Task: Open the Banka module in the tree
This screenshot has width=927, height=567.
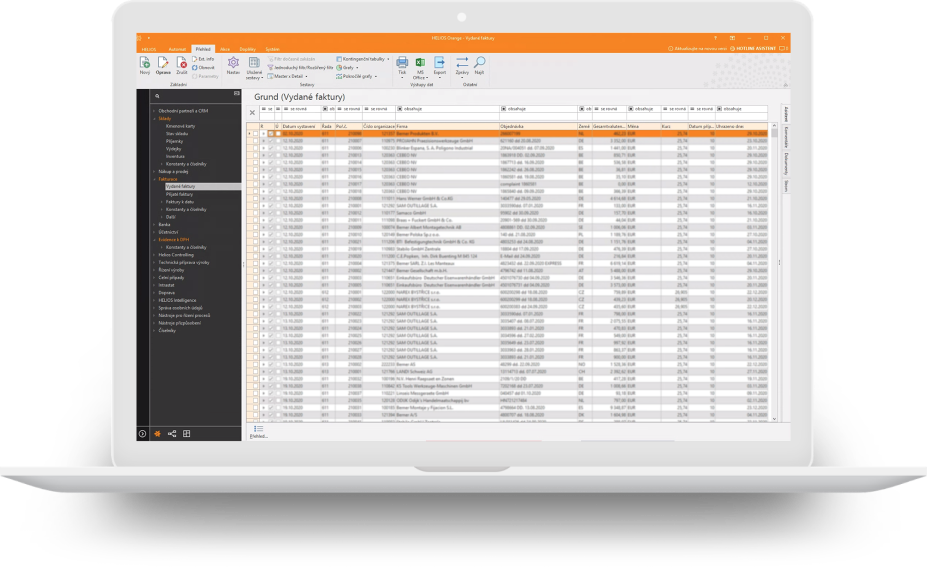Action: pos(164,225)
